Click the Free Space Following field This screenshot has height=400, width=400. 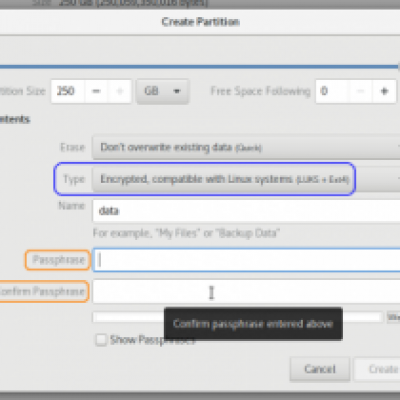[x=332, y=91]
